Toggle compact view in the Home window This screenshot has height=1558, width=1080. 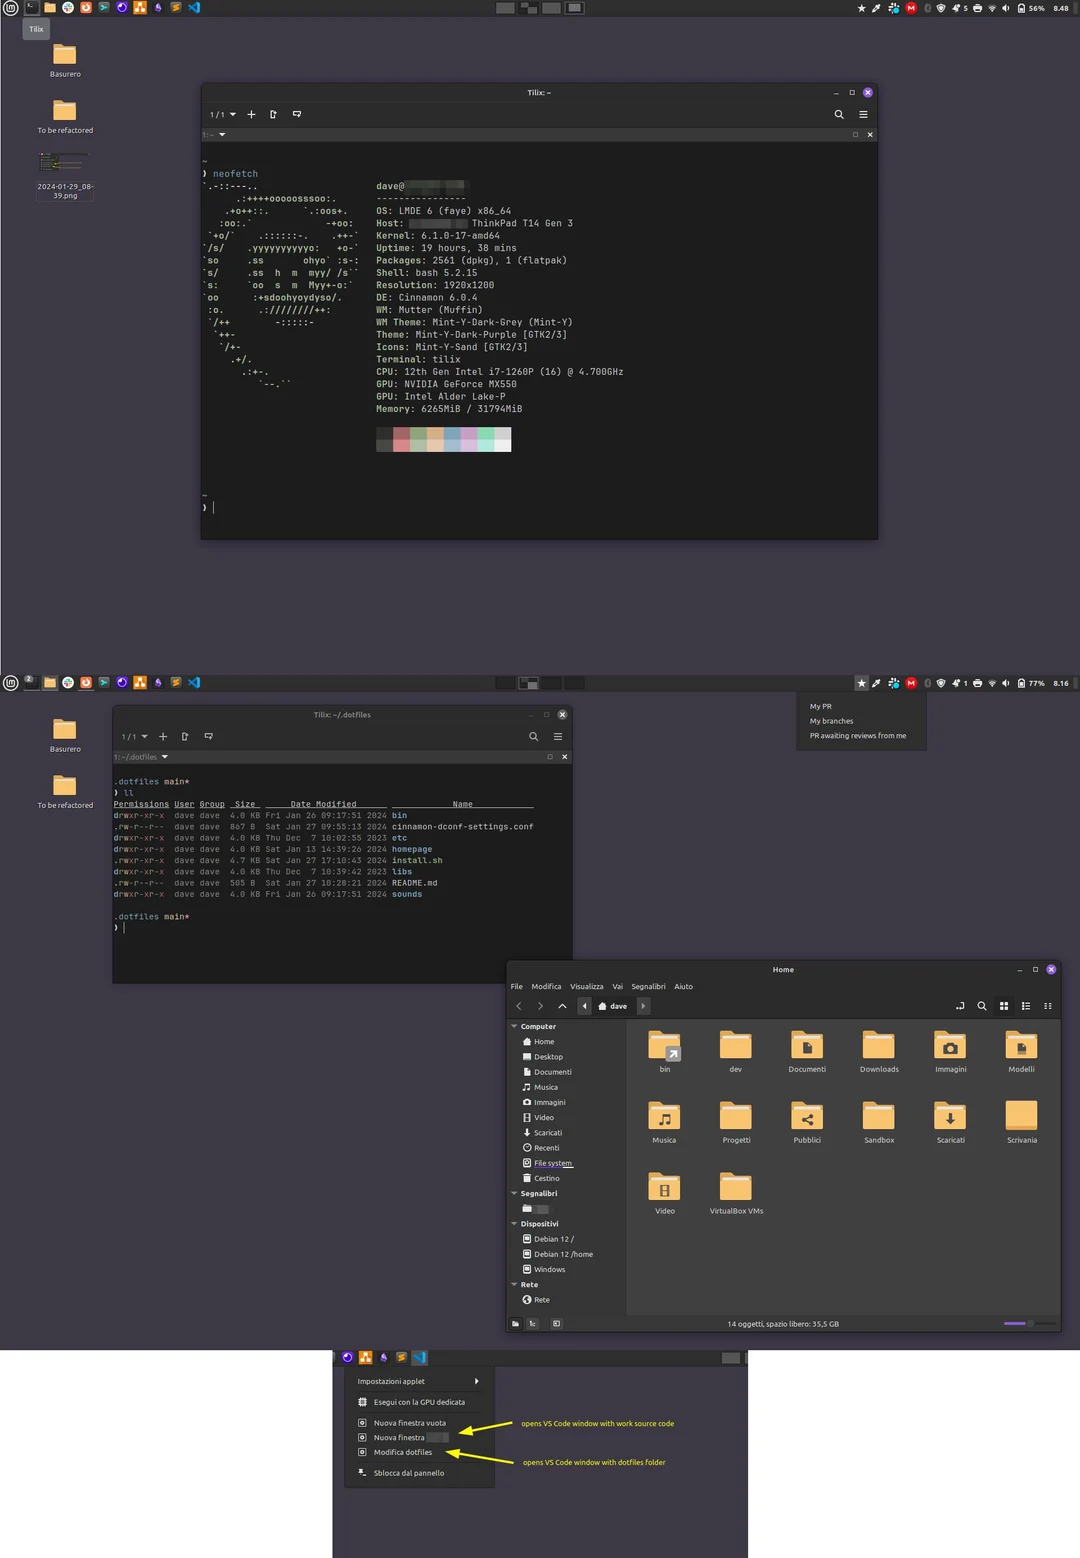(1047, 1006)
